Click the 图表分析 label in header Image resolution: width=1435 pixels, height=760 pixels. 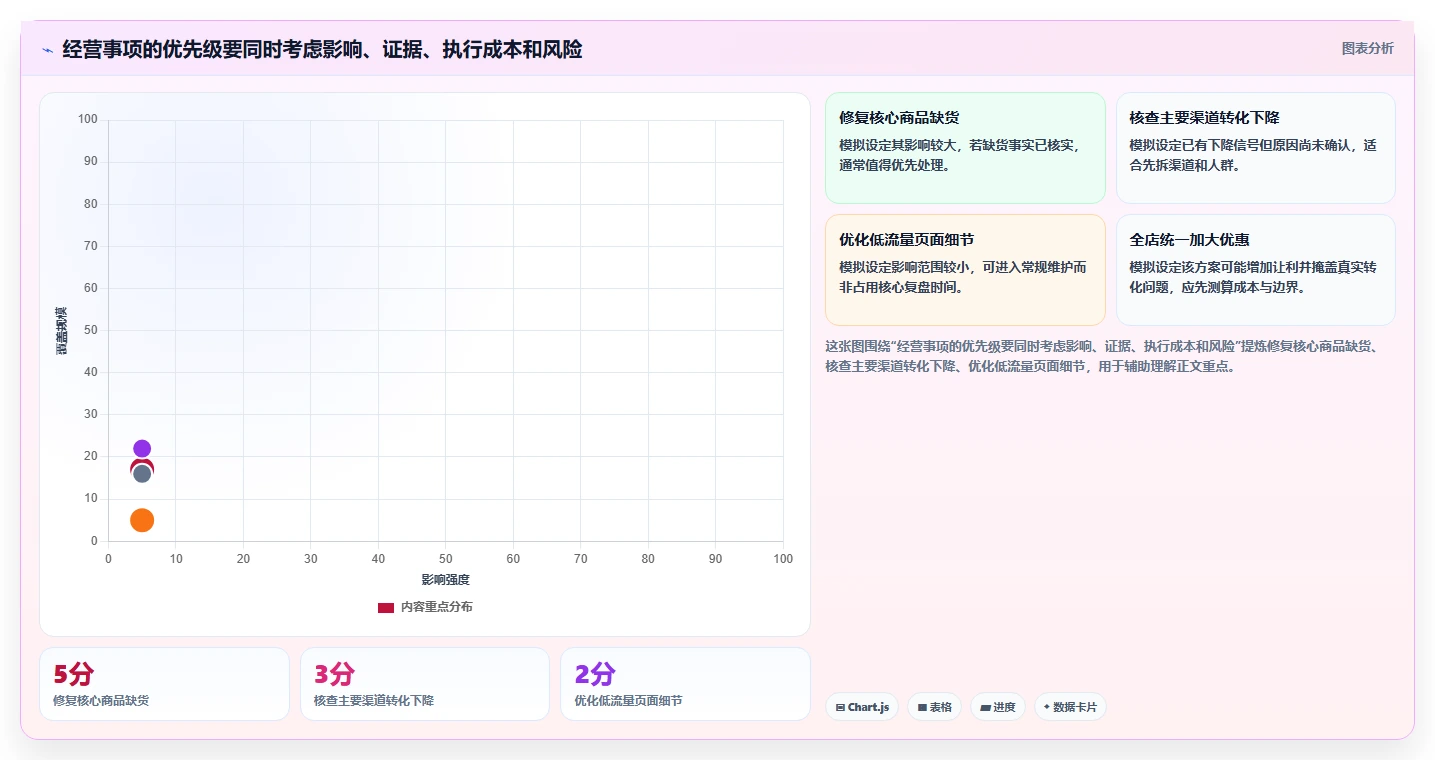click(x=1367, y=48)
